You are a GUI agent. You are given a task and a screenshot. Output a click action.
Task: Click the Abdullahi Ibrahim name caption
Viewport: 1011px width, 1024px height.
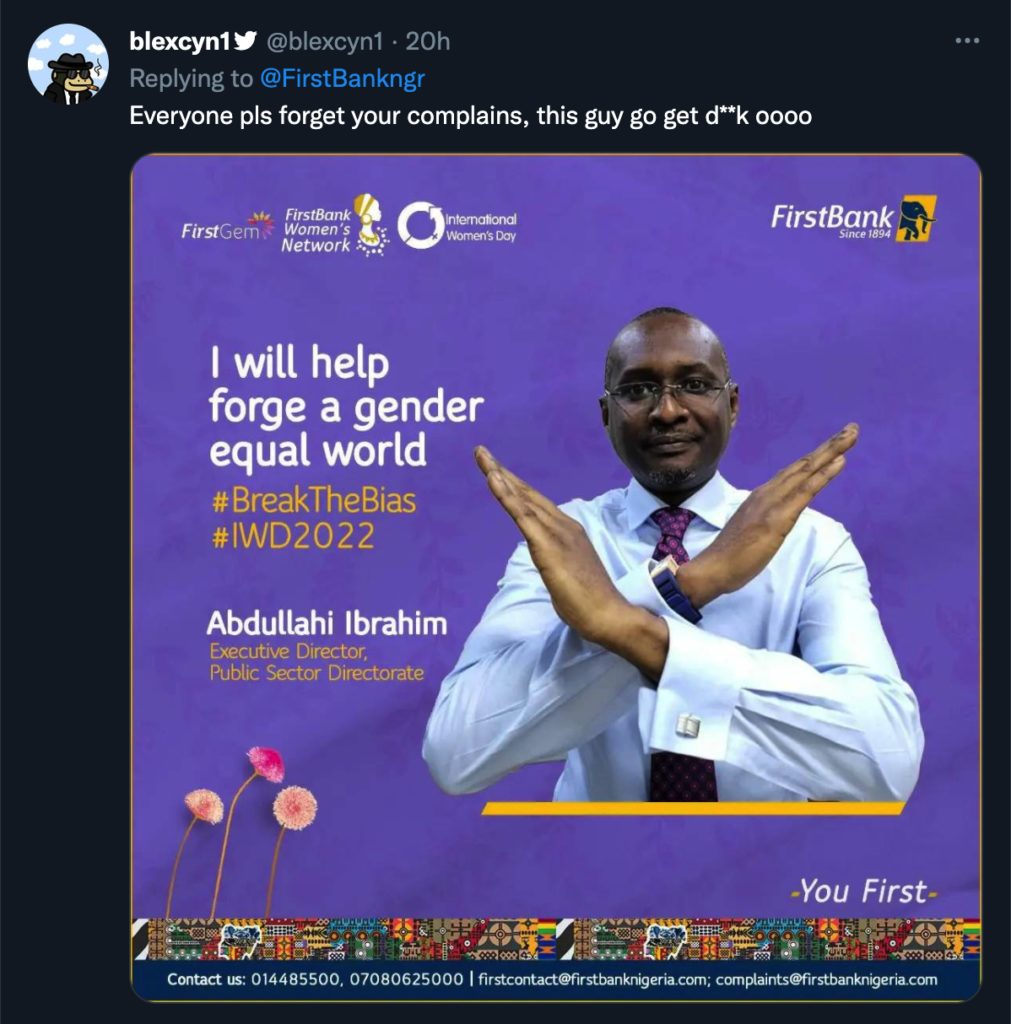click(x=327, y=624)
